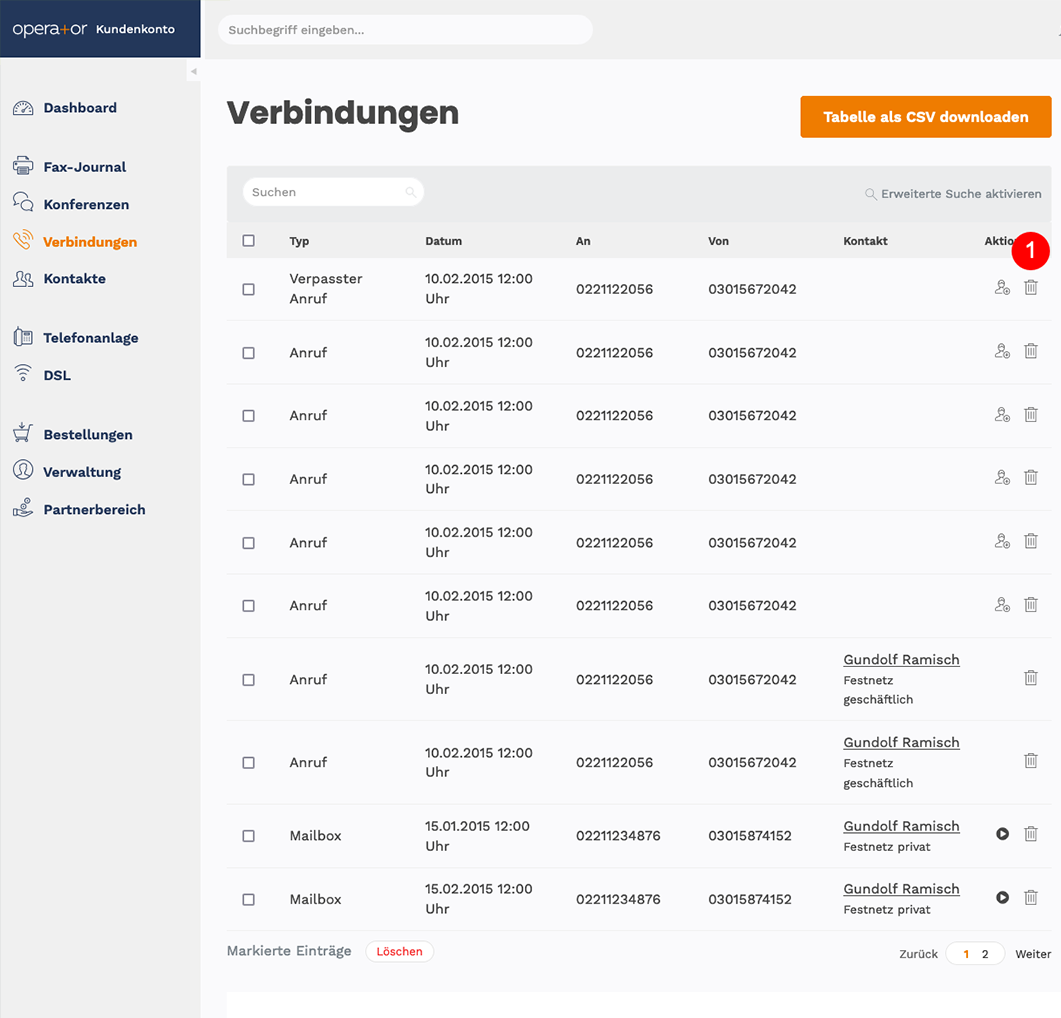Click the red Löschen button

[399, 951]
